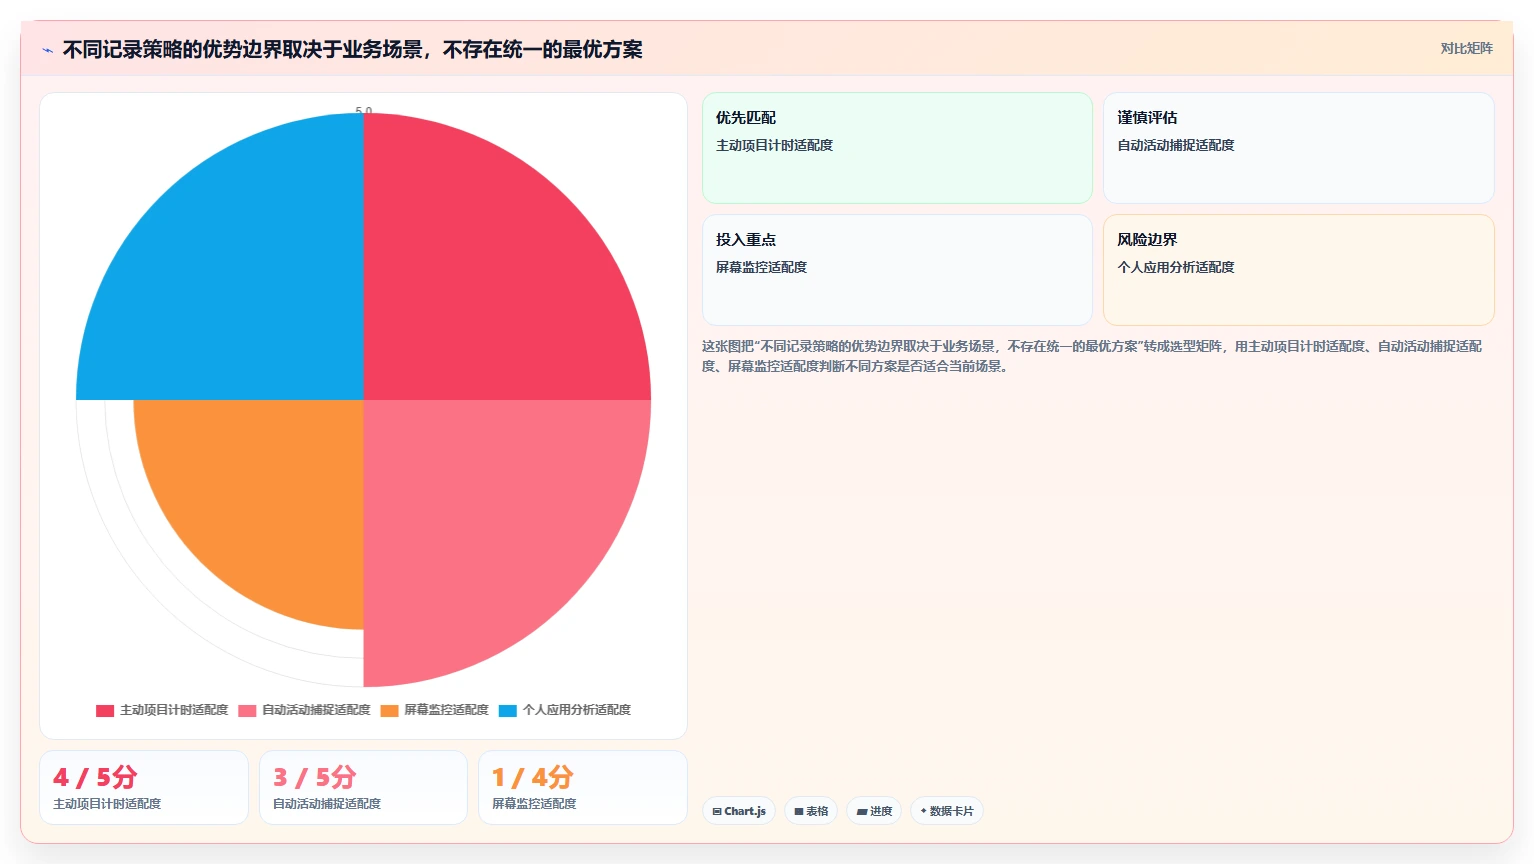The height and width of the screenshot is (864, 1534).
Task: Click the legend text 个人应用分析适配度
Action: point(577,710)
